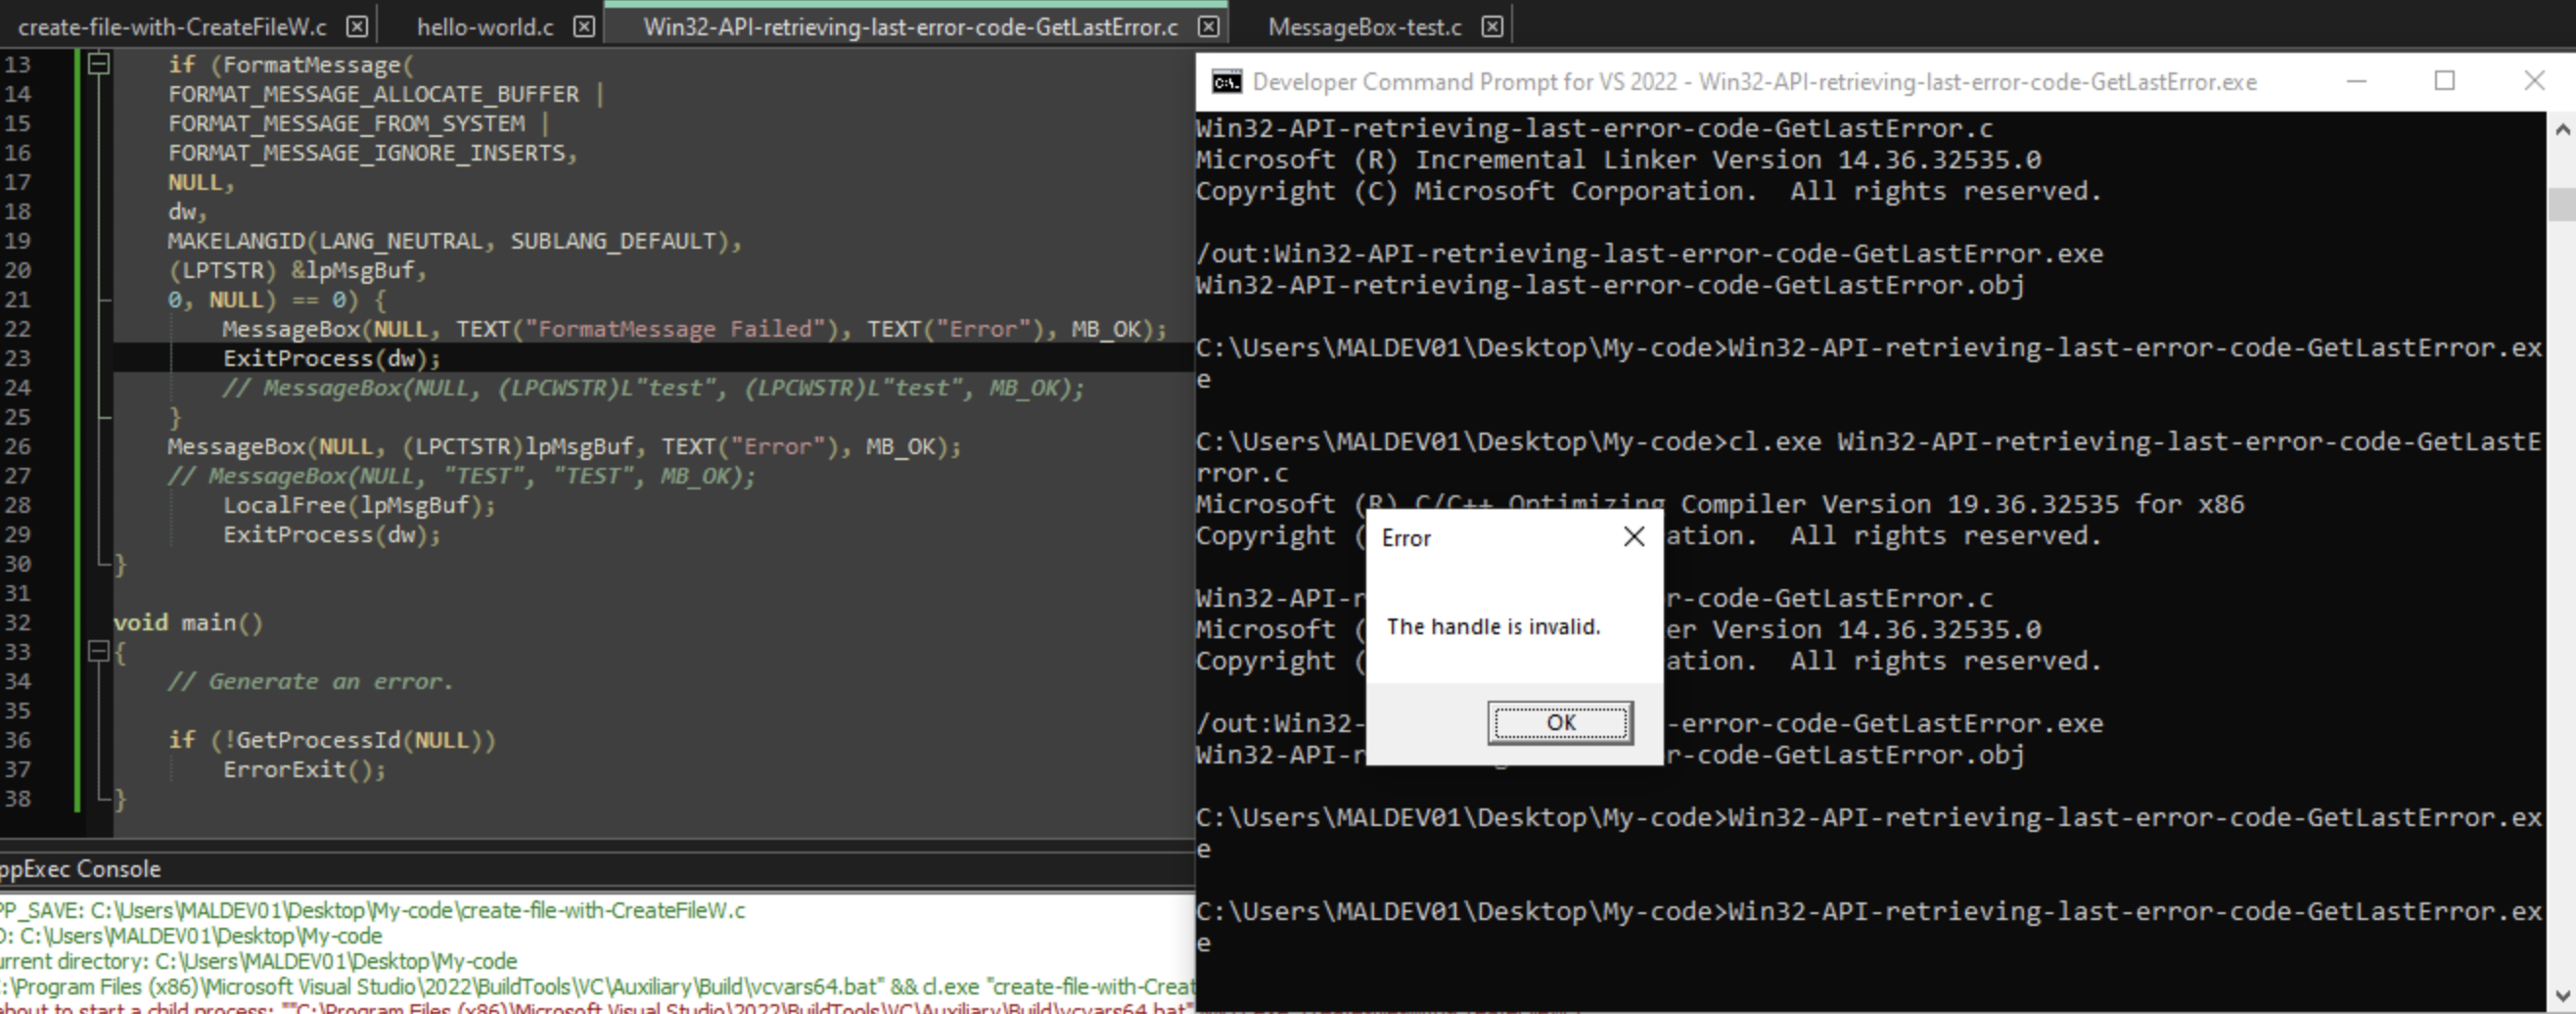Screen dimensions: 2576x1014
Task: Close the create-file-with-CreateFileW.c tab
Action: (x=356, y=27)
